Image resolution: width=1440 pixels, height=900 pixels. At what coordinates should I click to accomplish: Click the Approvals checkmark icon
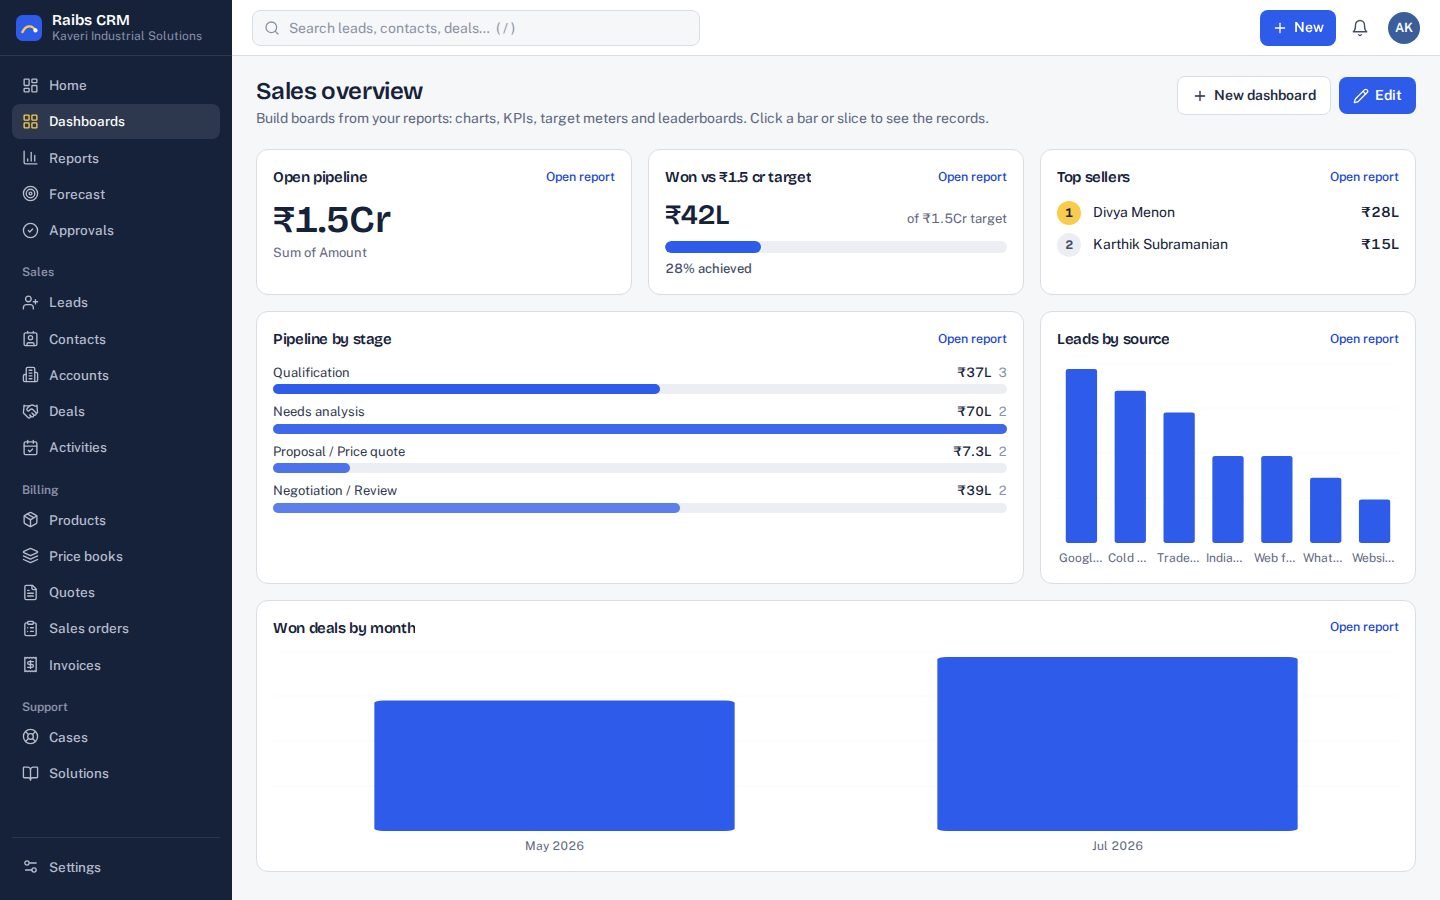[31, 230]
